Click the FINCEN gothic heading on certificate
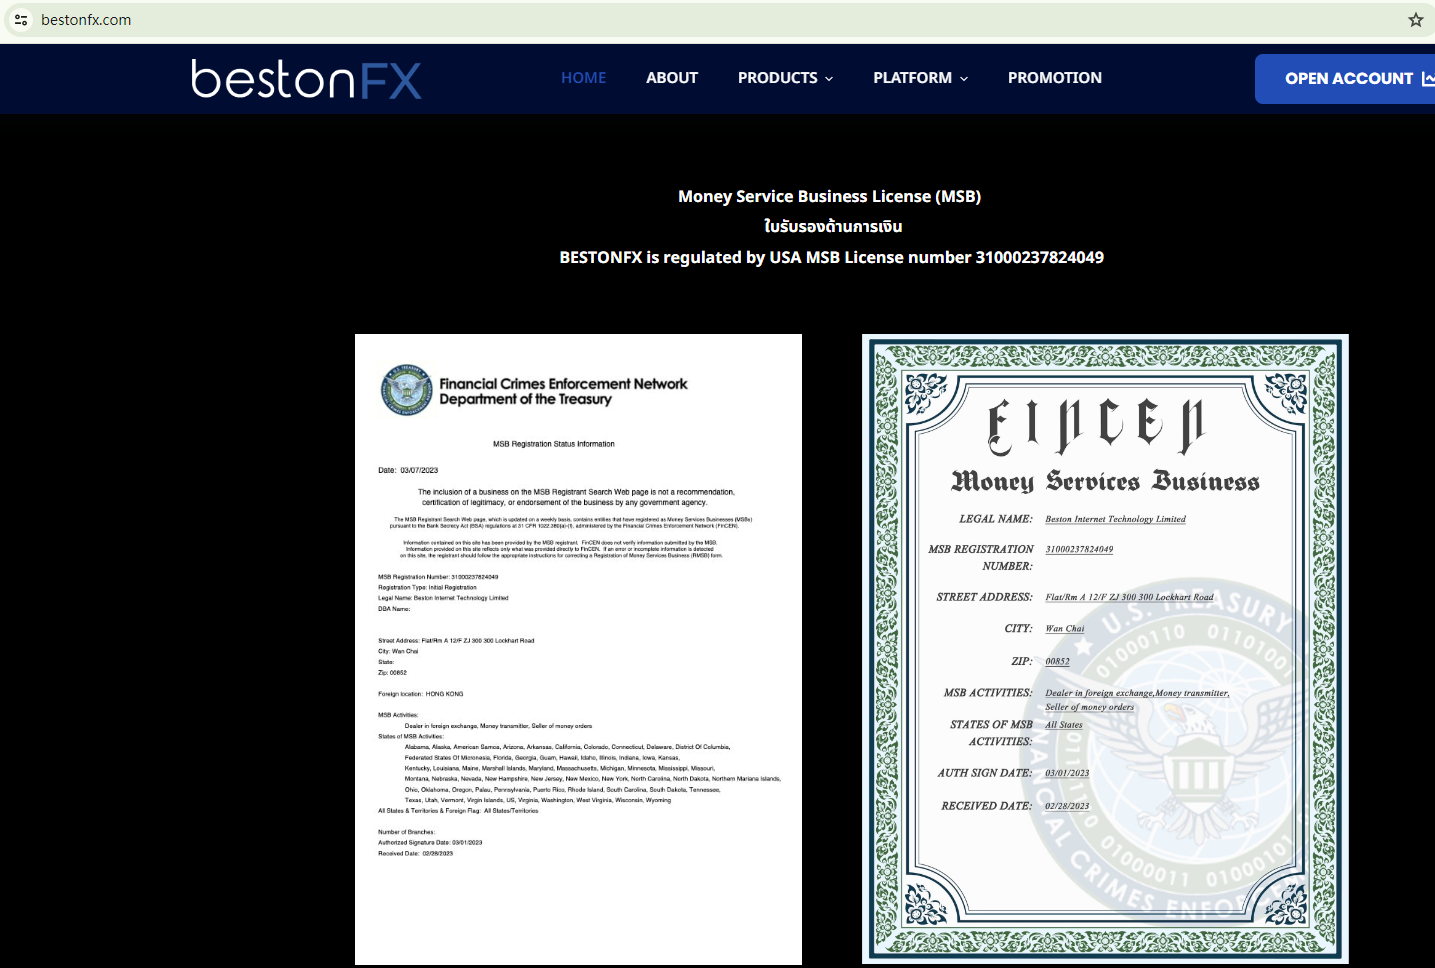Screen dimensions: 1435x968 (x=1097, y=425)
